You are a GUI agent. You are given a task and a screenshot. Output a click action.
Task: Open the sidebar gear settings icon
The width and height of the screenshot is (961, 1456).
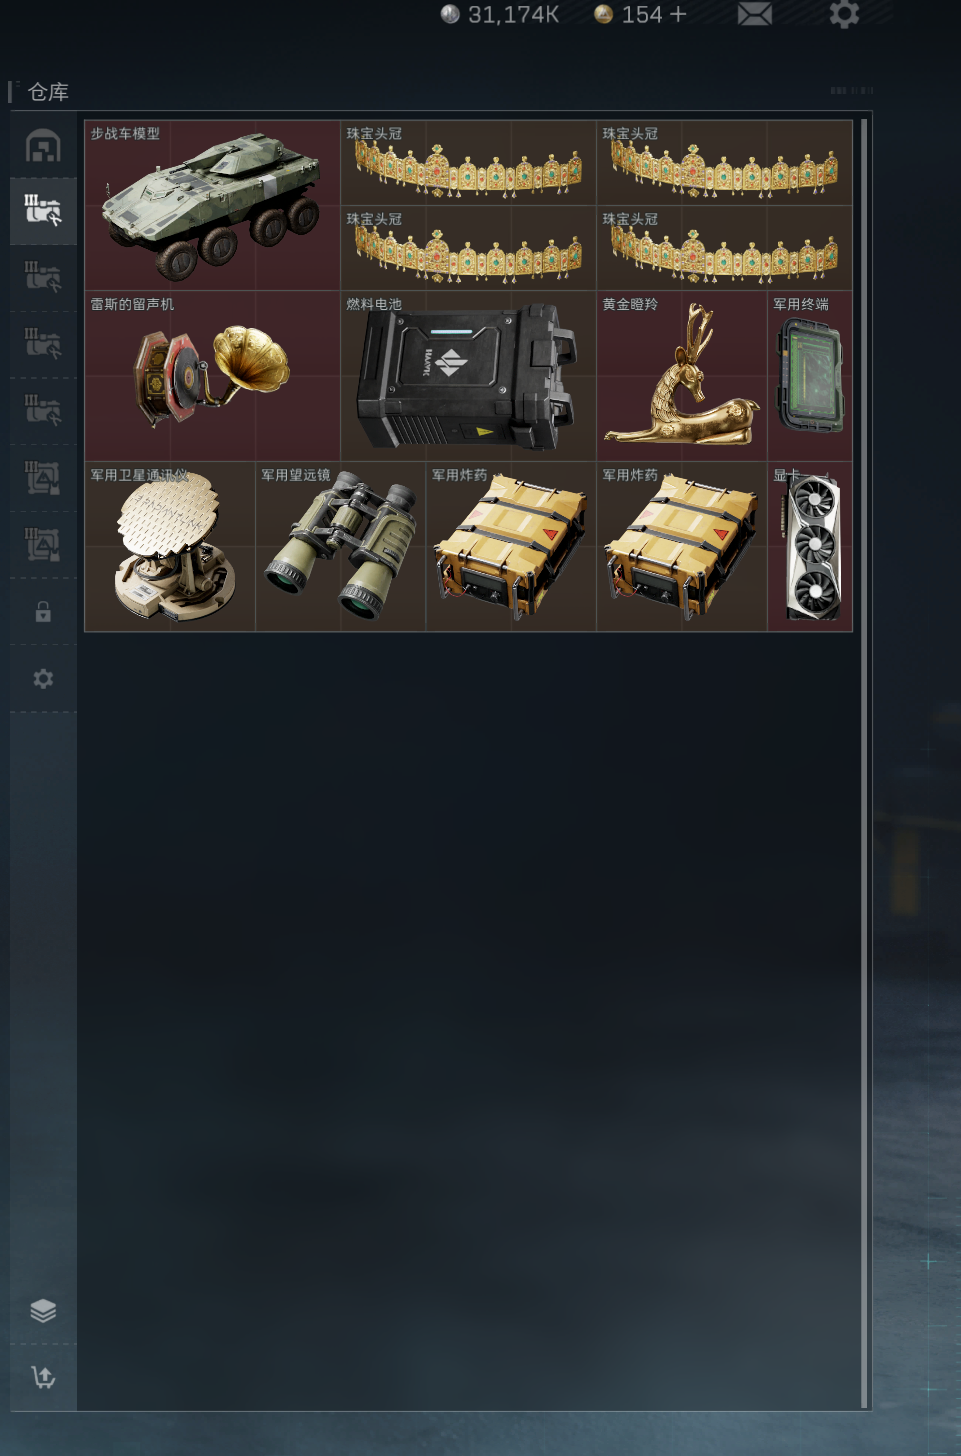(43, 679)
